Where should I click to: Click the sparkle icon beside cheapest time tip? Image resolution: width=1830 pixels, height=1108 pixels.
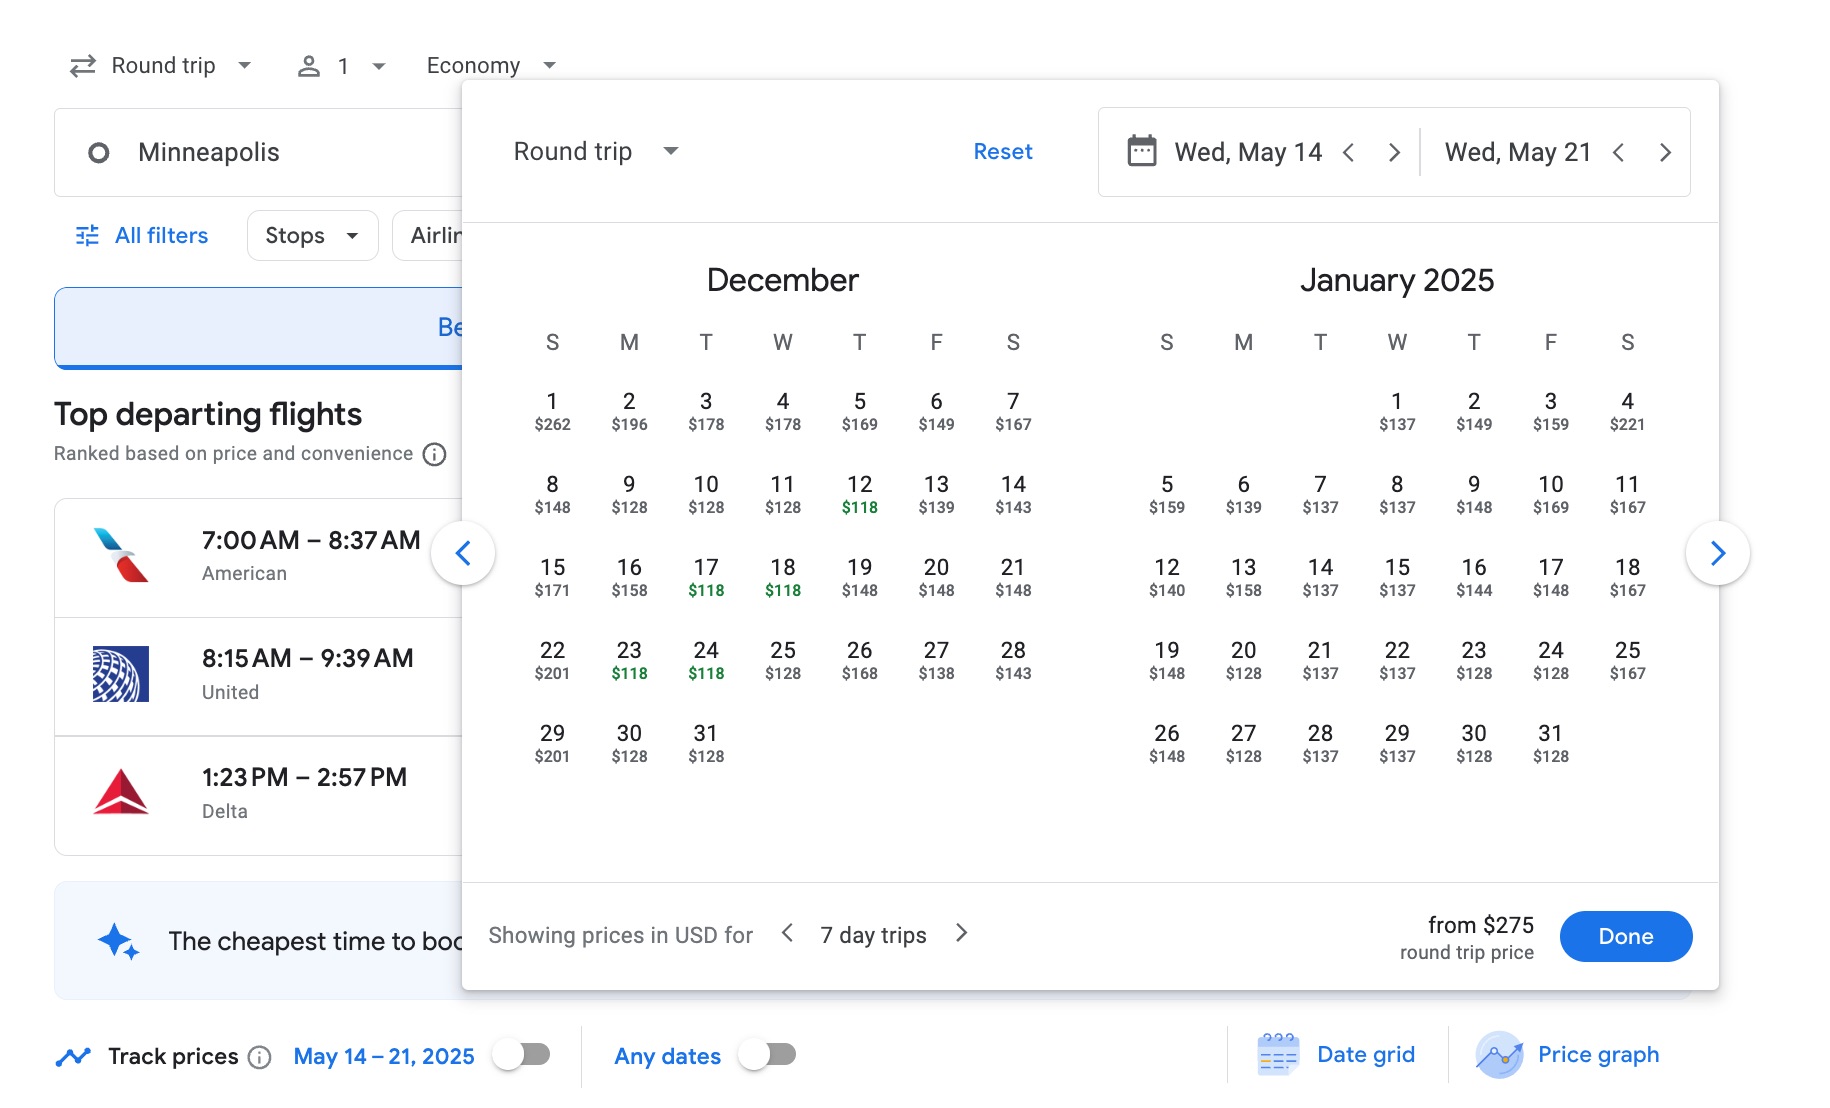(x=117, y=940)
